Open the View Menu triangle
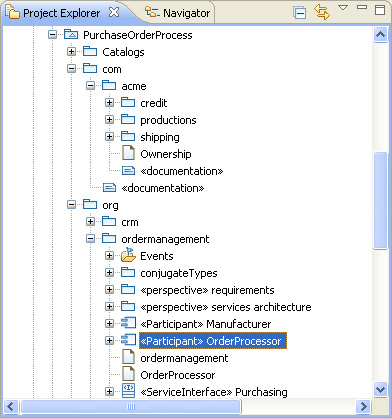The image size is (392, 418). point(343,7)
